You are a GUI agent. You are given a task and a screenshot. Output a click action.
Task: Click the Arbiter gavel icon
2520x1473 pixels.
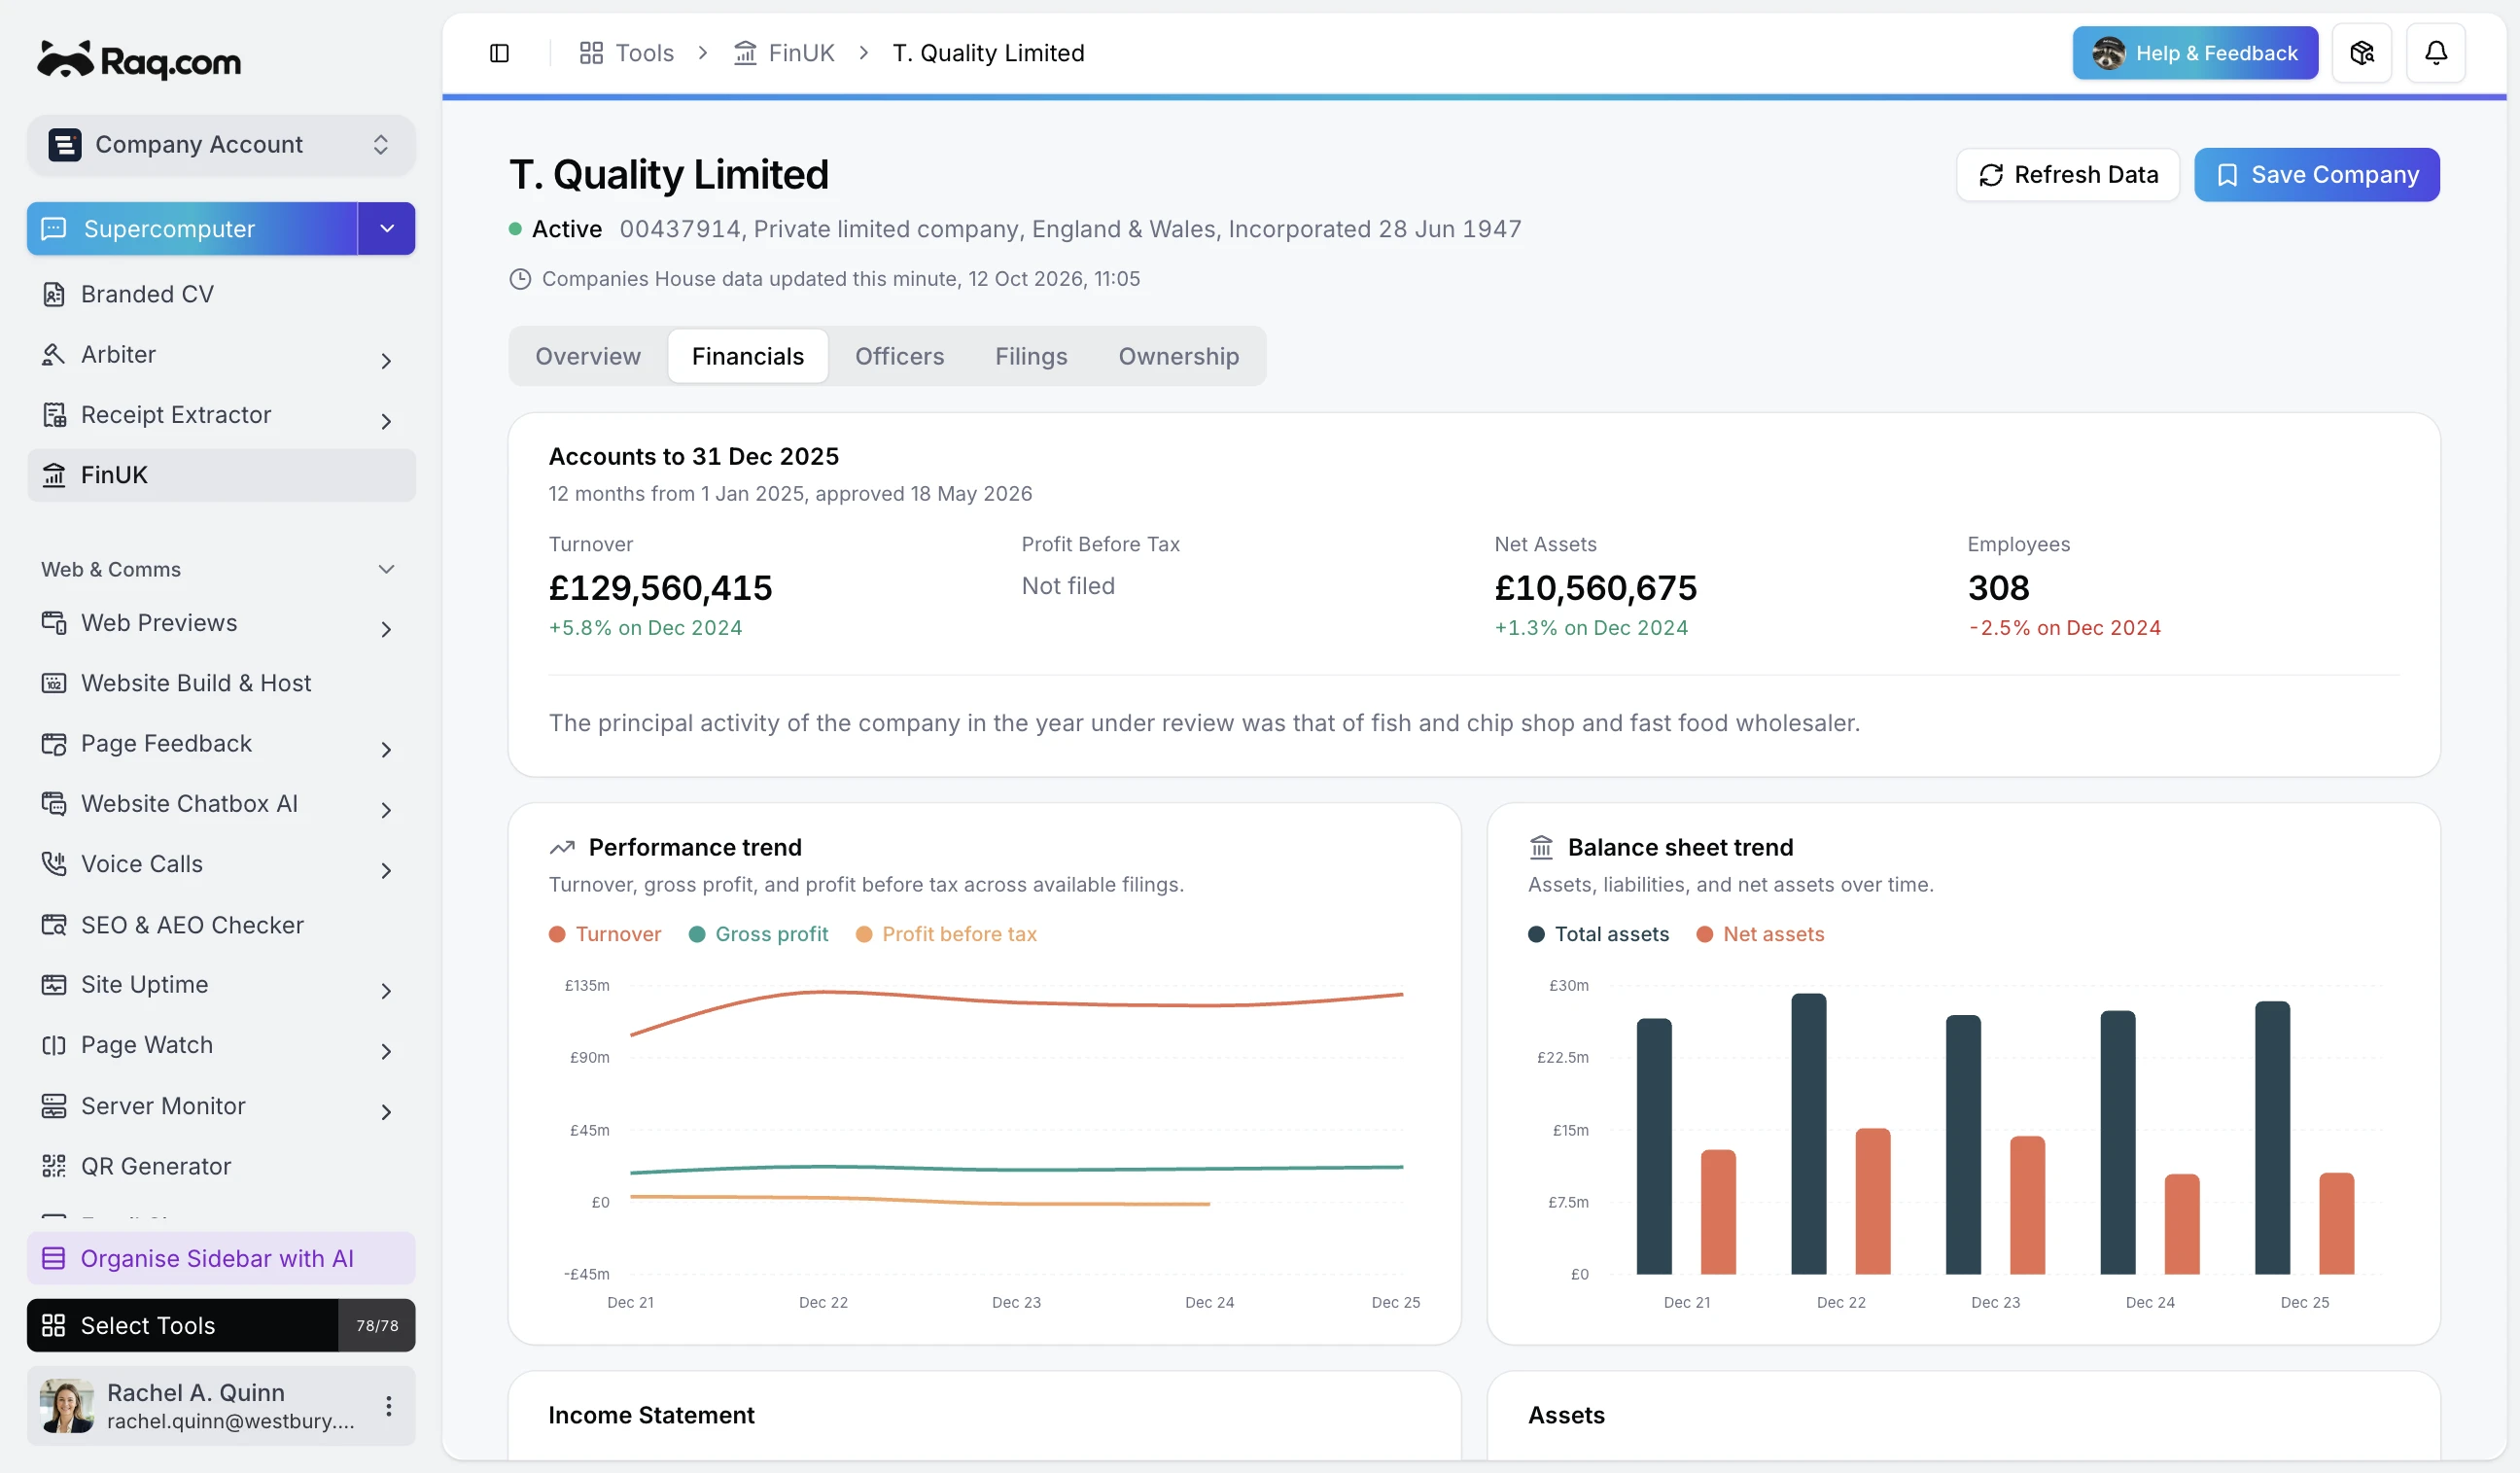point(54,354)
